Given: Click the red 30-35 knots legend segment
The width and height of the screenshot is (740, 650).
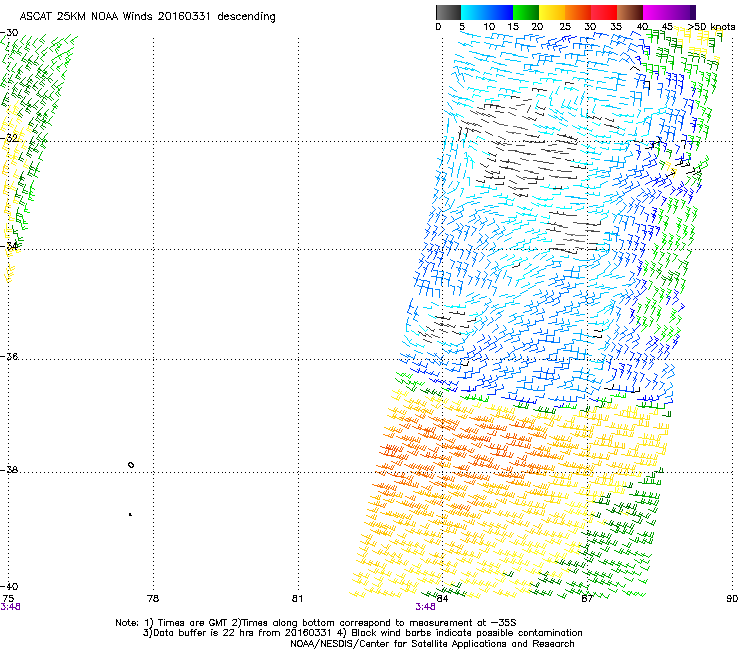Looking at the screenshot, I should coord(604,12).
